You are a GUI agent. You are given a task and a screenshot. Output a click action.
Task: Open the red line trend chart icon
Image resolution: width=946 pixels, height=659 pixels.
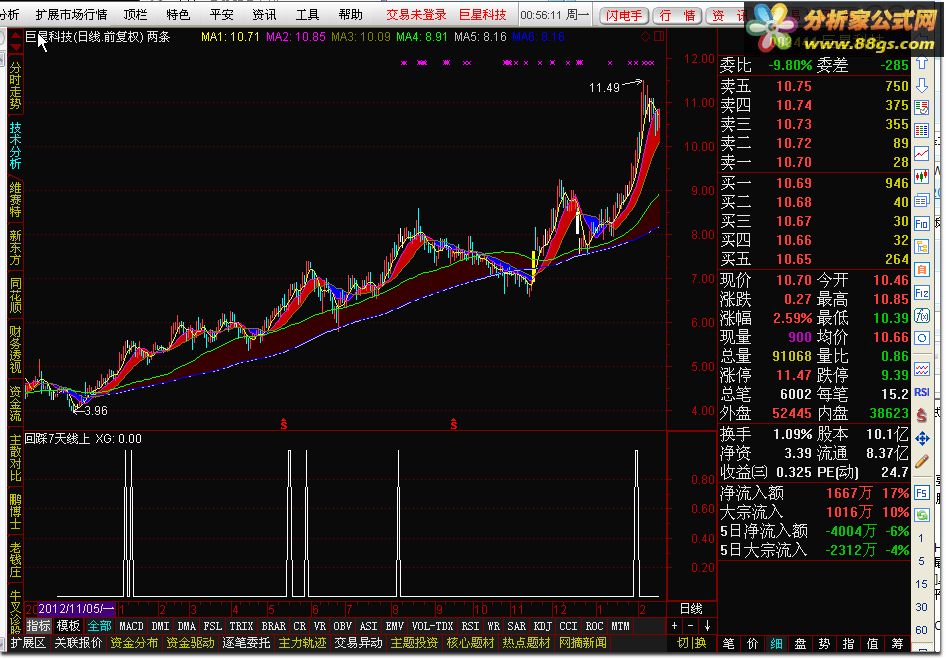tap(921, 153)
